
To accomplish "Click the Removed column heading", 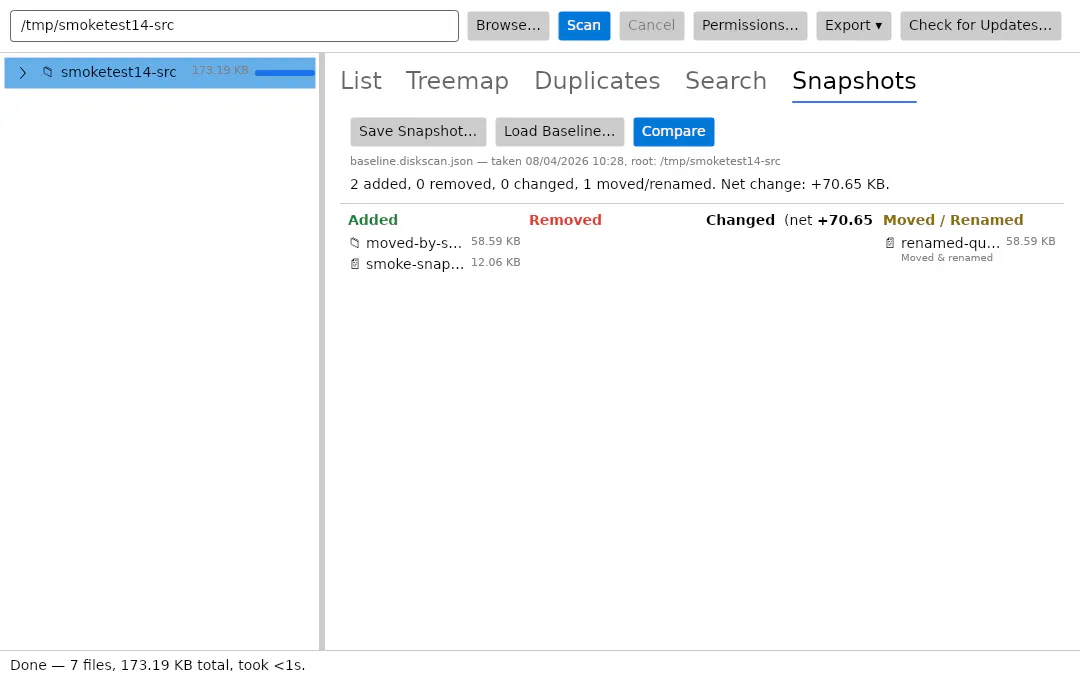I will 565,220.
